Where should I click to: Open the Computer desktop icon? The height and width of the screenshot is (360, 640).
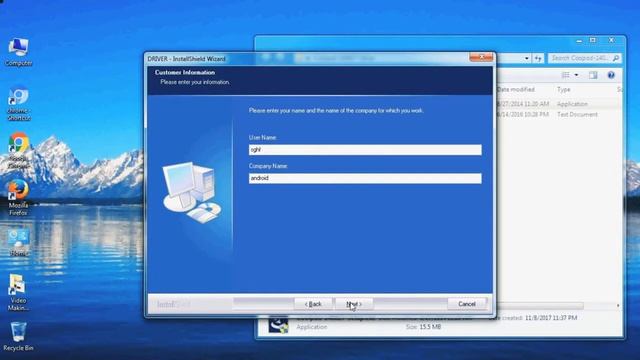tap(18, 51)
